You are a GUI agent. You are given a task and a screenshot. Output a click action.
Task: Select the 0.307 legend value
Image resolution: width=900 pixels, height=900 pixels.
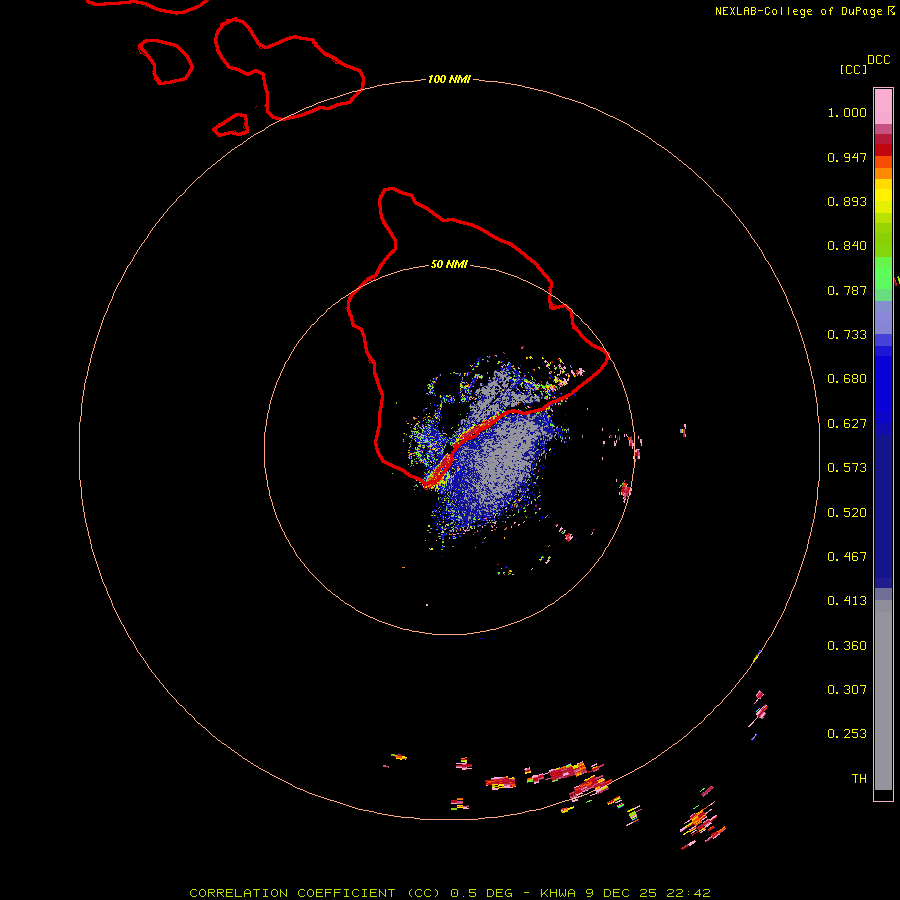[847, 690]
